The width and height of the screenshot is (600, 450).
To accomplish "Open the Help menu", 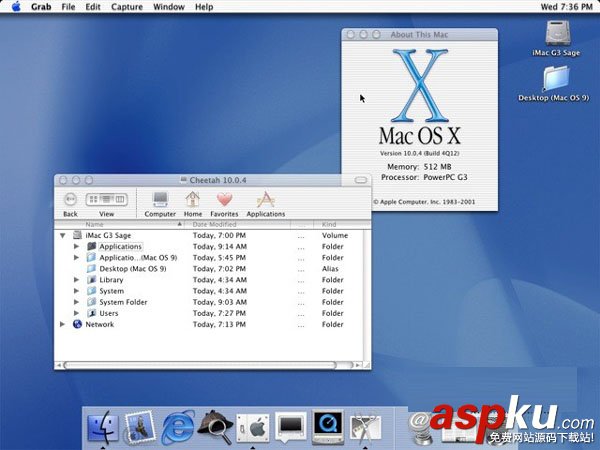I will (x=204, y=7).
